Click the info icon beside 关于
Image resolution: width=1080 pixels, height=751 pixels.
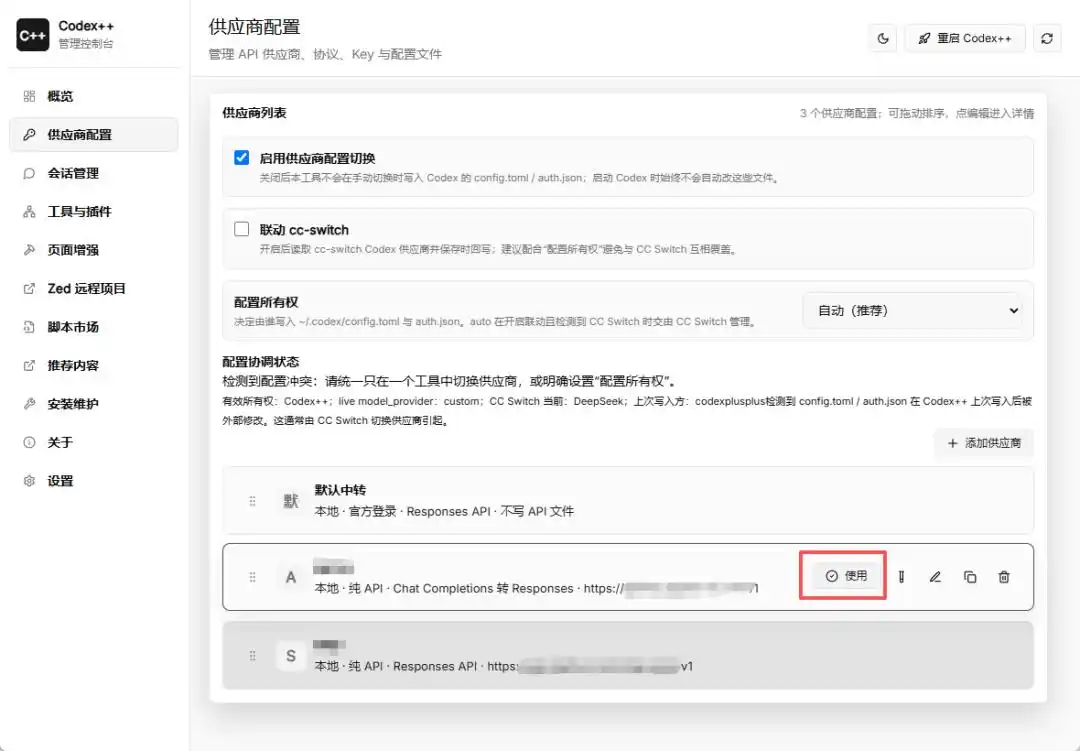[x=29, y=442]
